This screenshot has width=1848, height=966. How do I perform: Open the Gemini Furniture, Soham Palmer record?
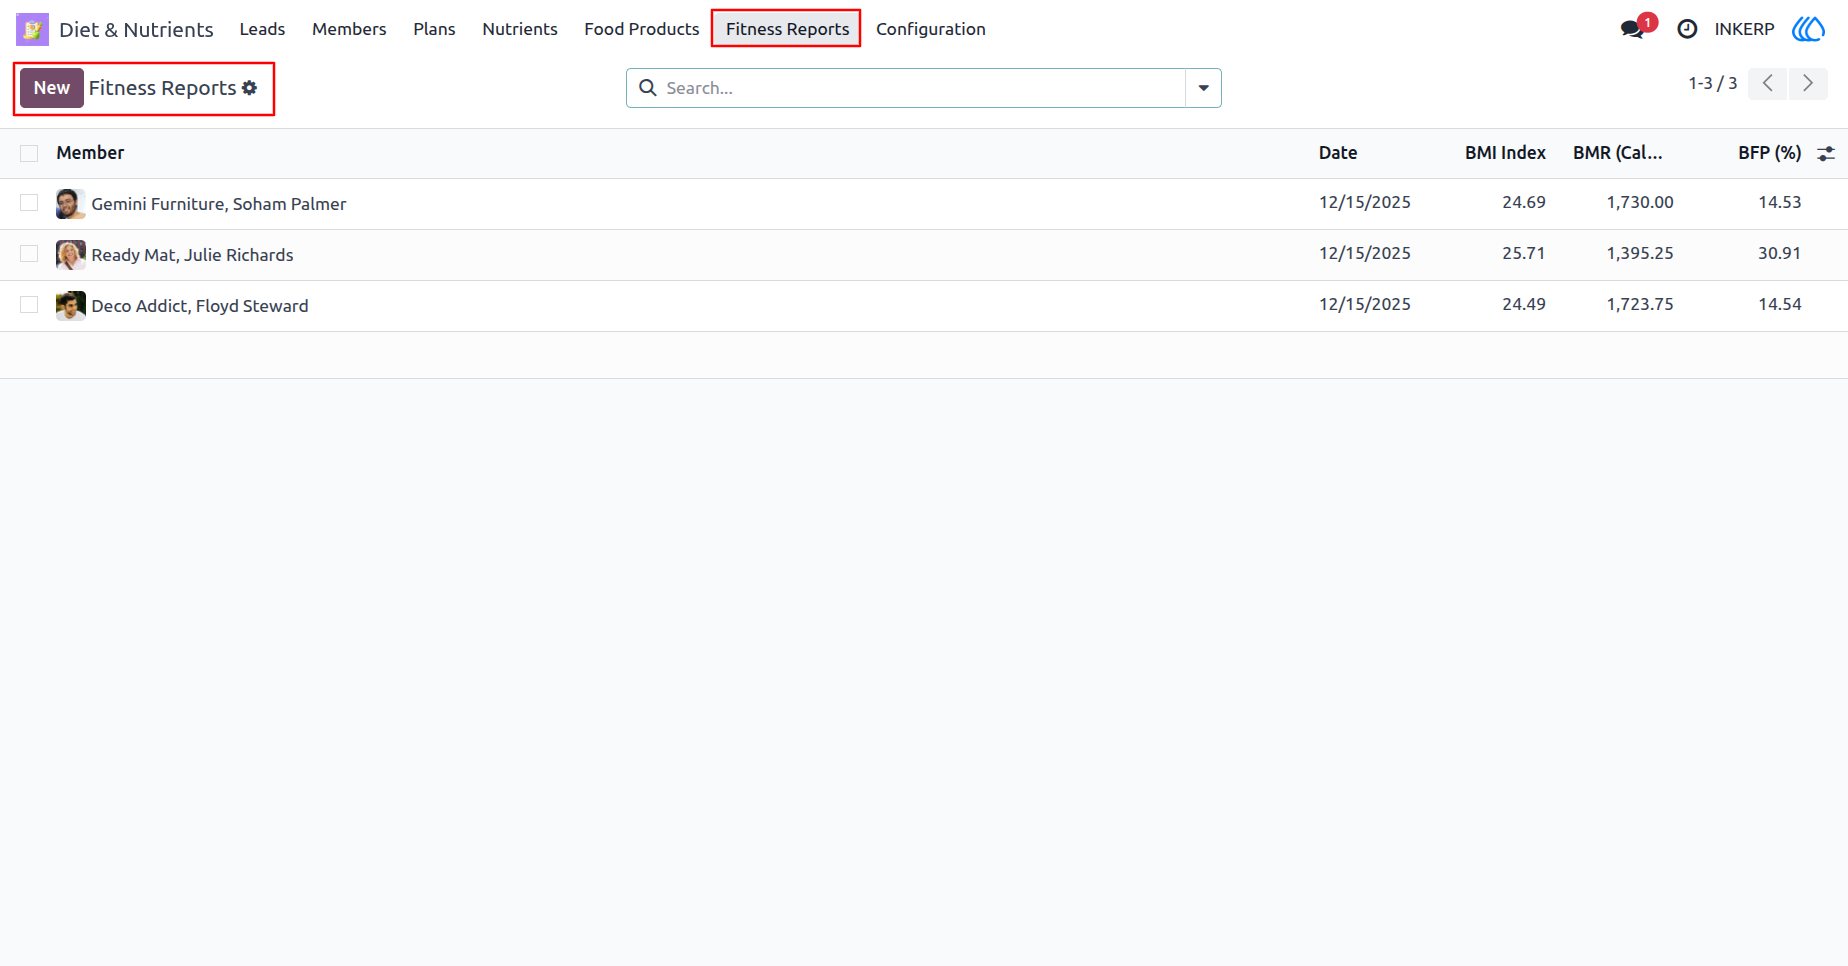(219, 204)
